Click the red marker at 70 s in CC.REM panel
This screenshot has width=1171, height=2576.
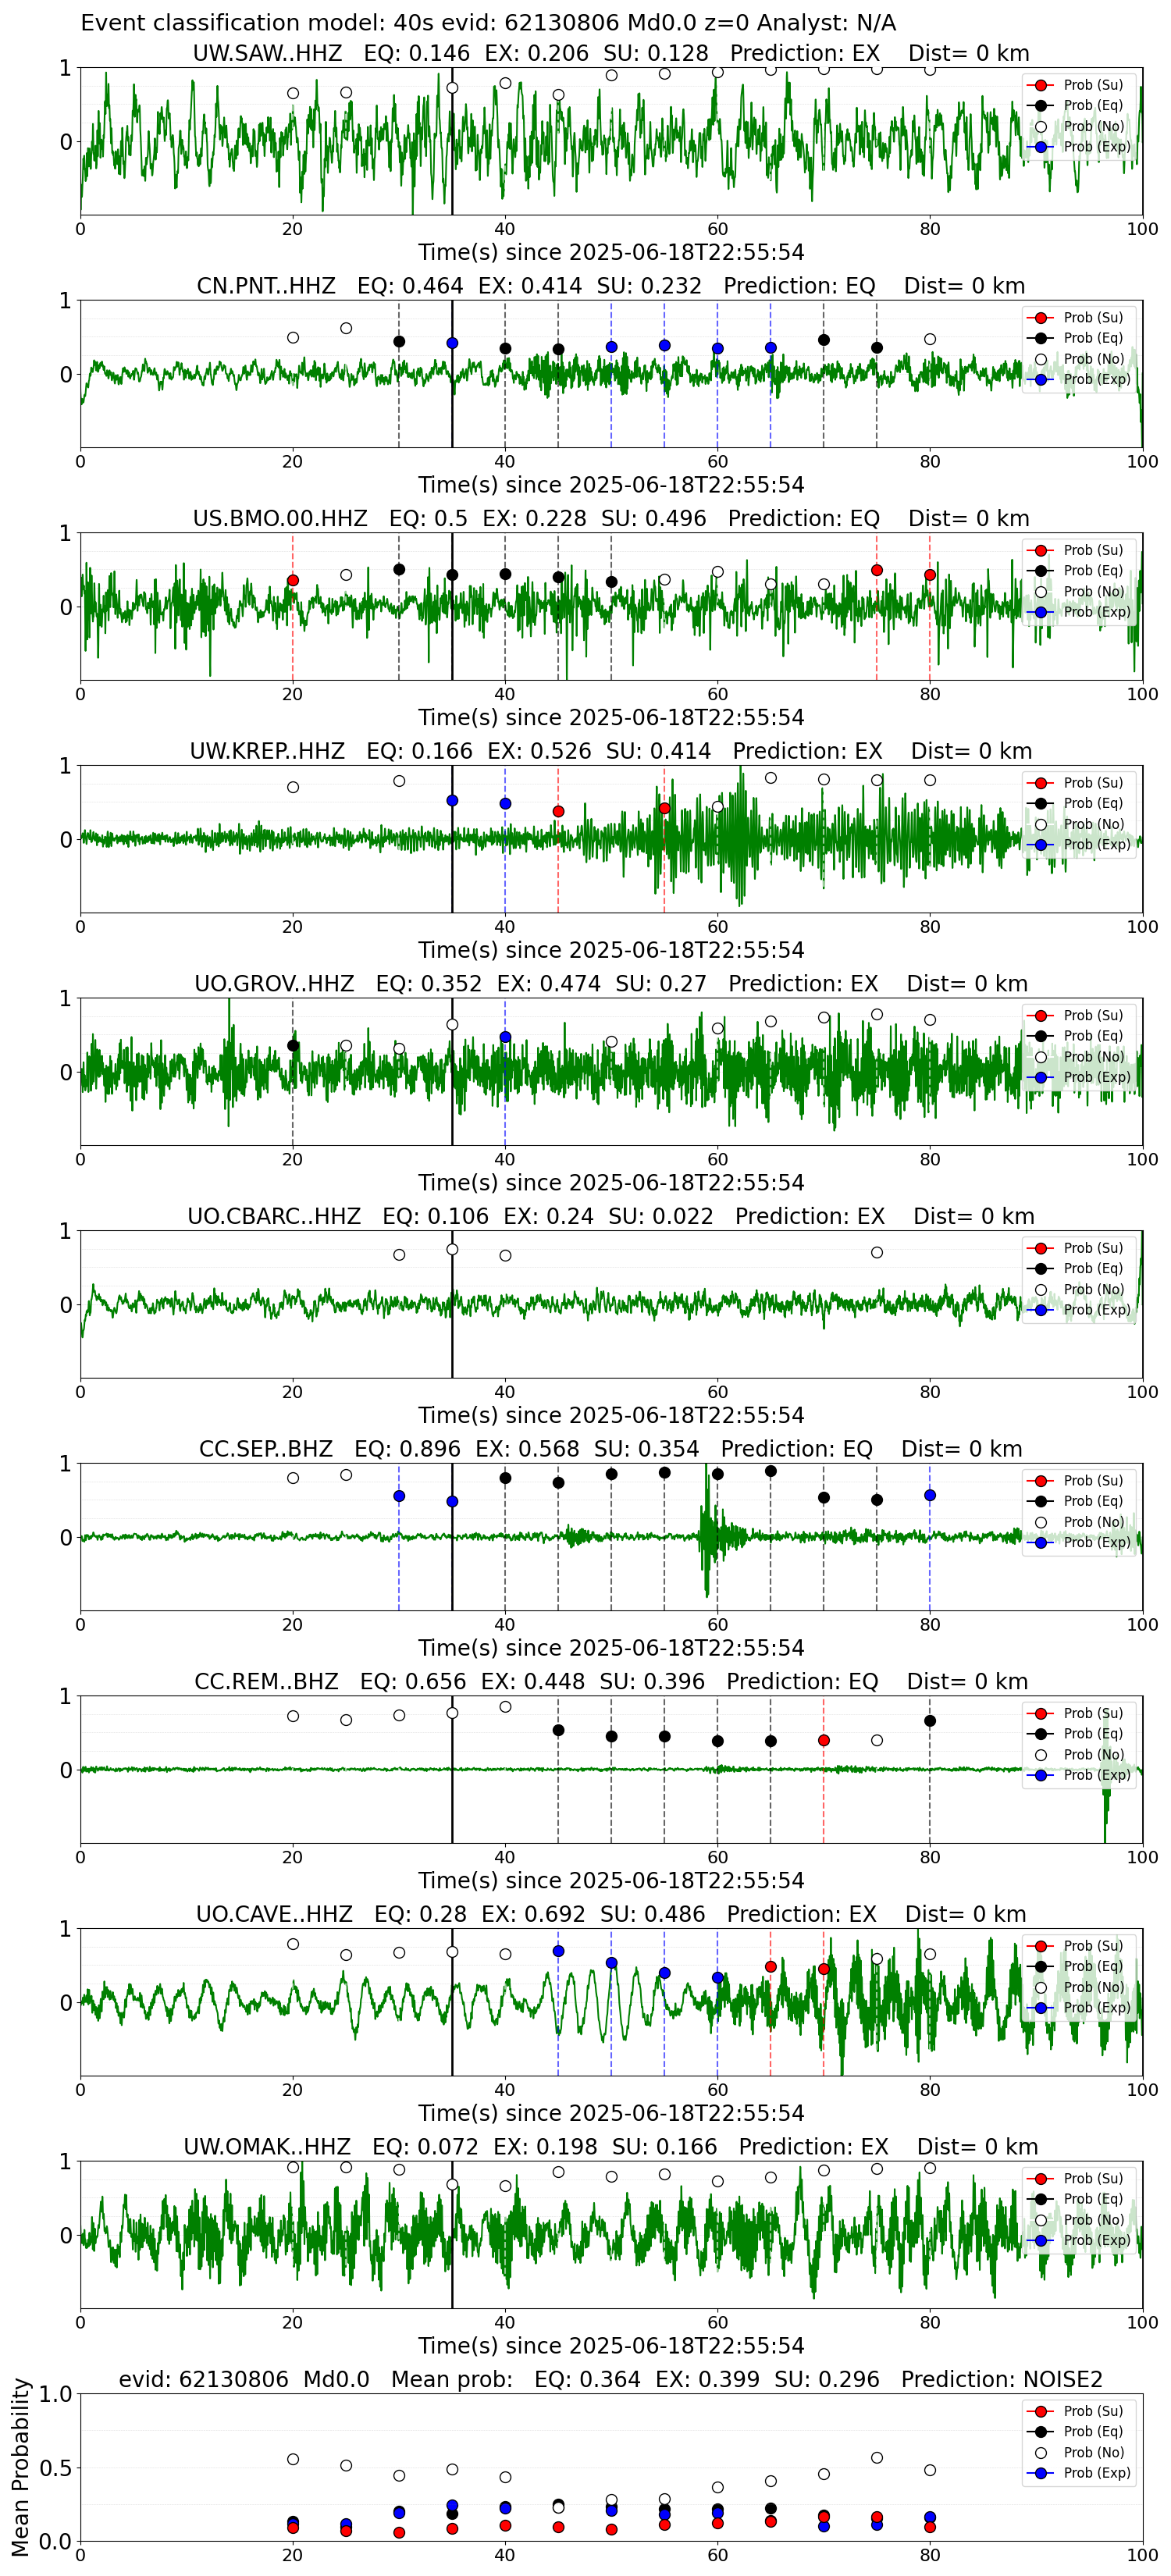(x=824, y=1740)
